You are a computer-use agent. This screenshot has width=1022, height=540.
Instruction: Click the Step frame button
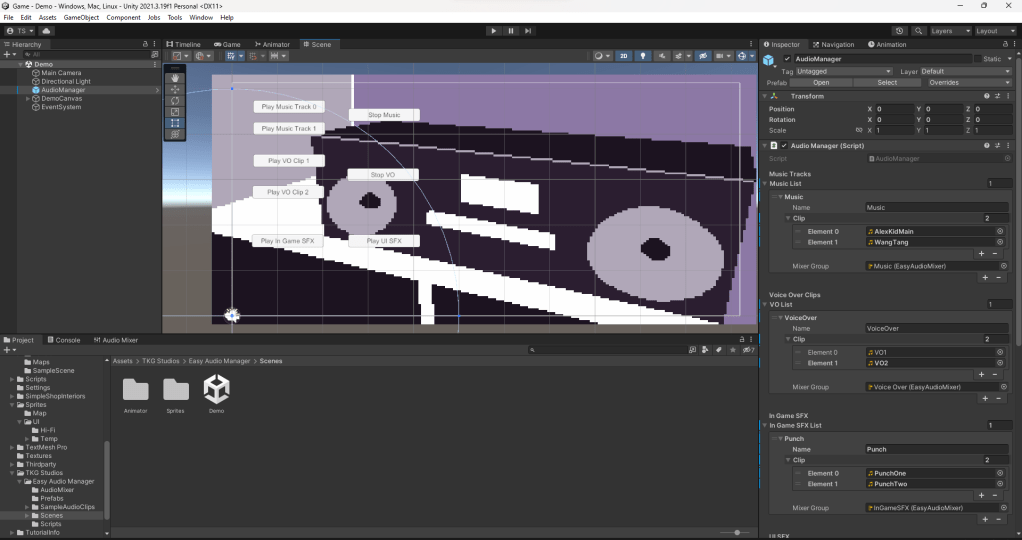pos(529,31)
